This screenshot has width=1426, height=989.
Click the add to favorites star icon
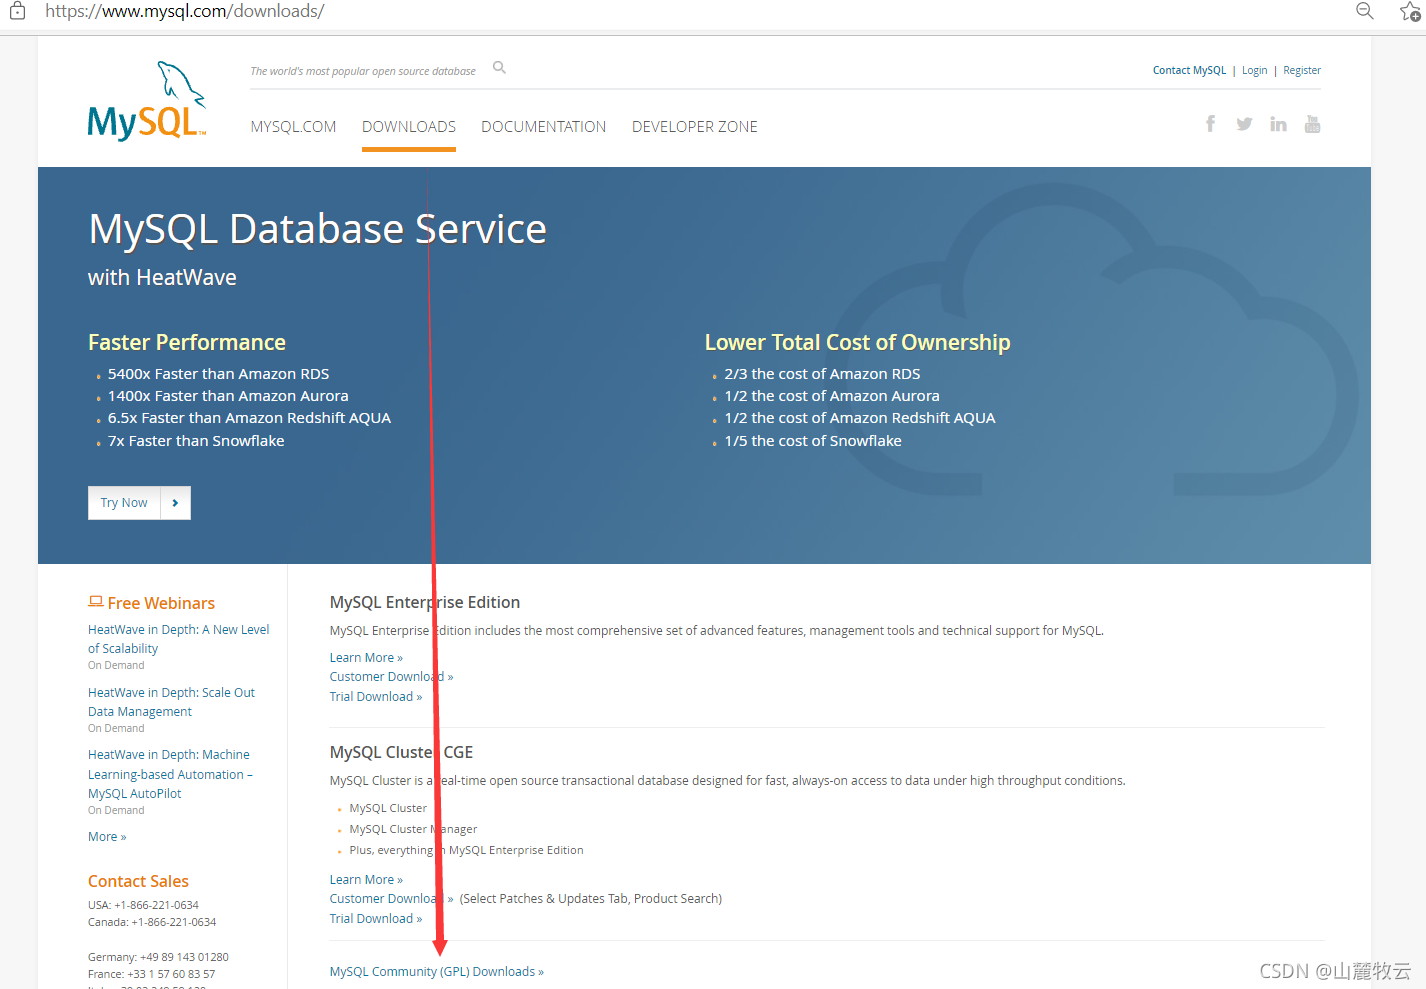(1411, 11)
